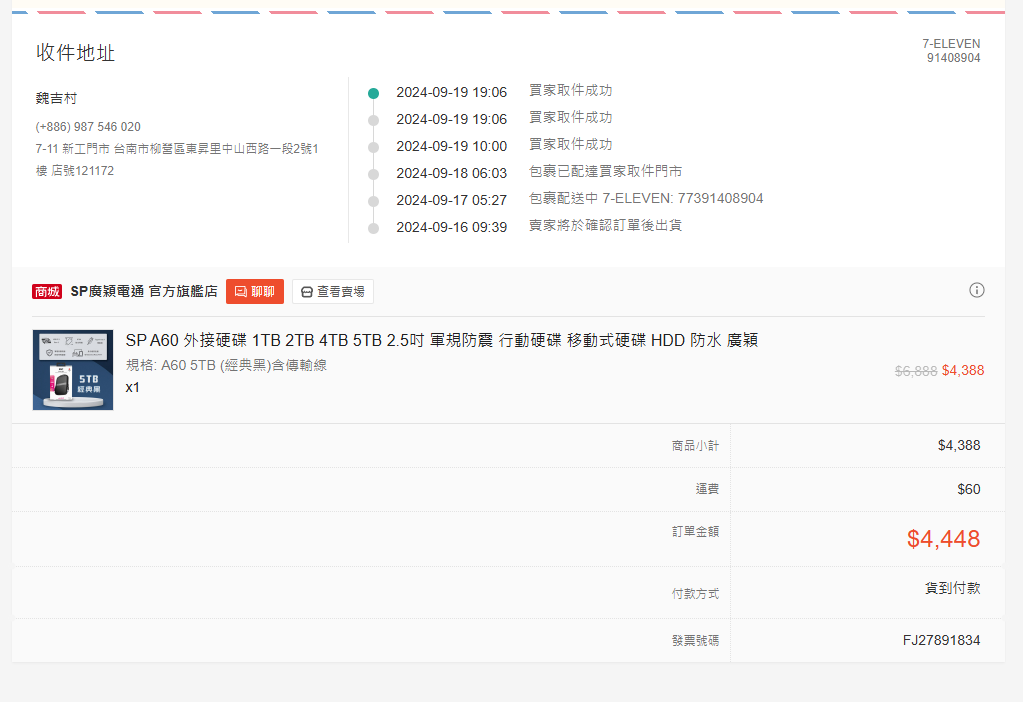Open the SP A60 外接硬碟 product title
The image size is (1023, 702).
pyautogui.click(x=441, y=340)
